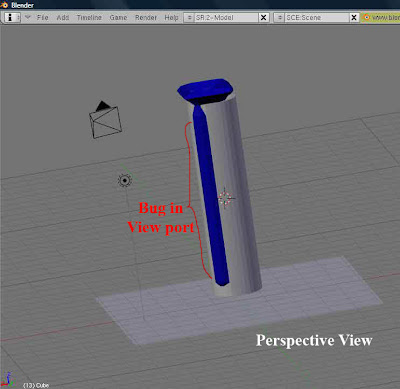The image size is (400, 389).
Task: Select the camera object in the viewport
Action: [105, 120]
